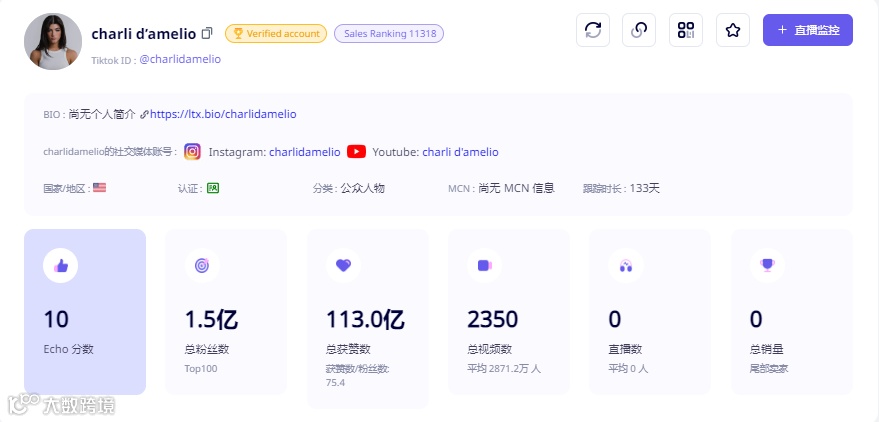Click the 总视频数 label
Screen dimensions: 879x422
[489, 349]
